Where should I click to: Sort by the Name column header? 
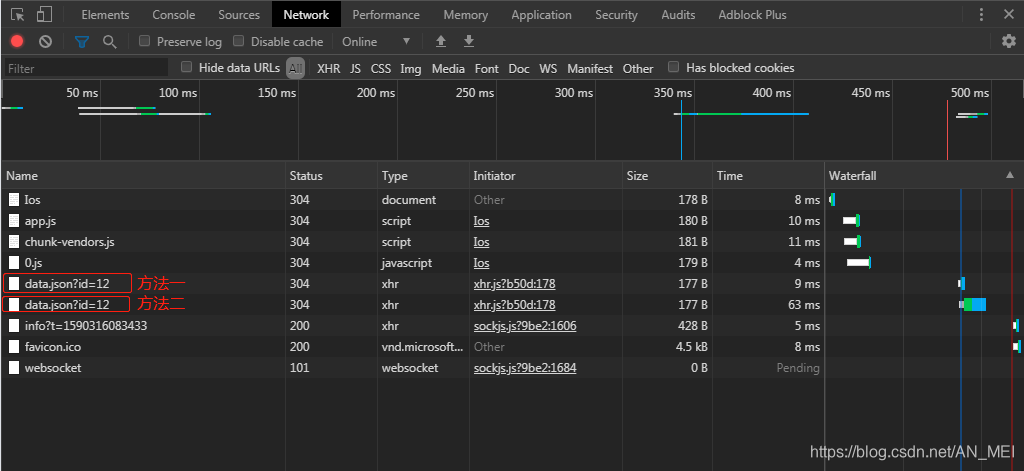pyautogui.click(x=143, y=176)
